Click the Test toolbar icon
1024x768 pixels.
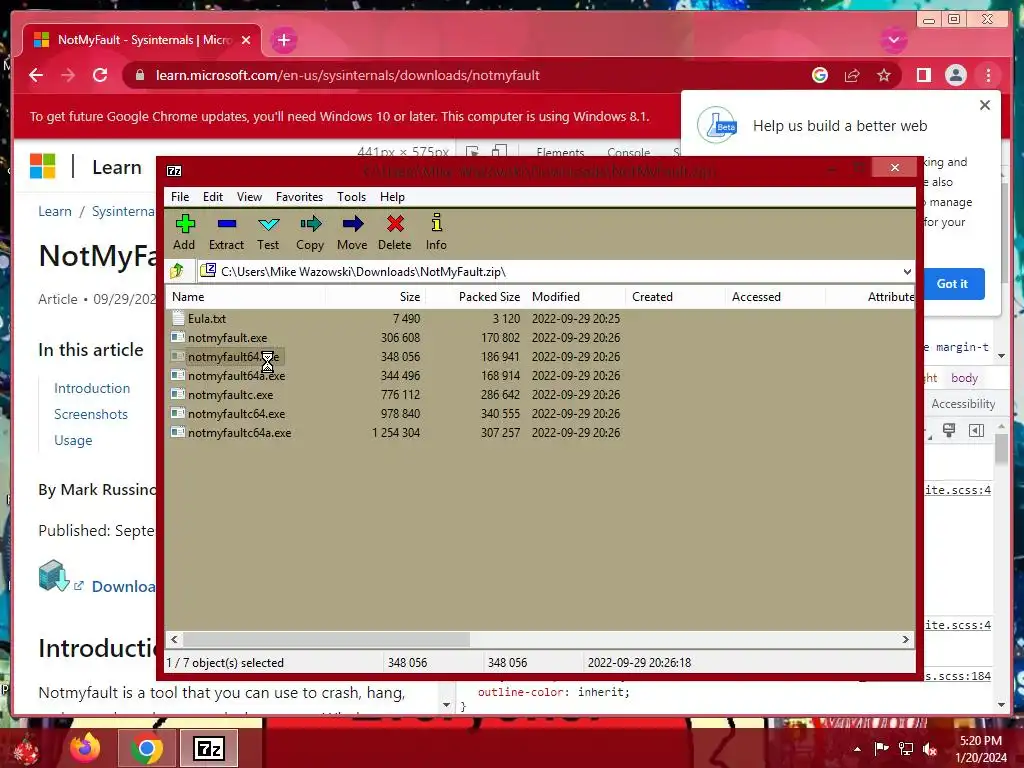tap(268, 232)
